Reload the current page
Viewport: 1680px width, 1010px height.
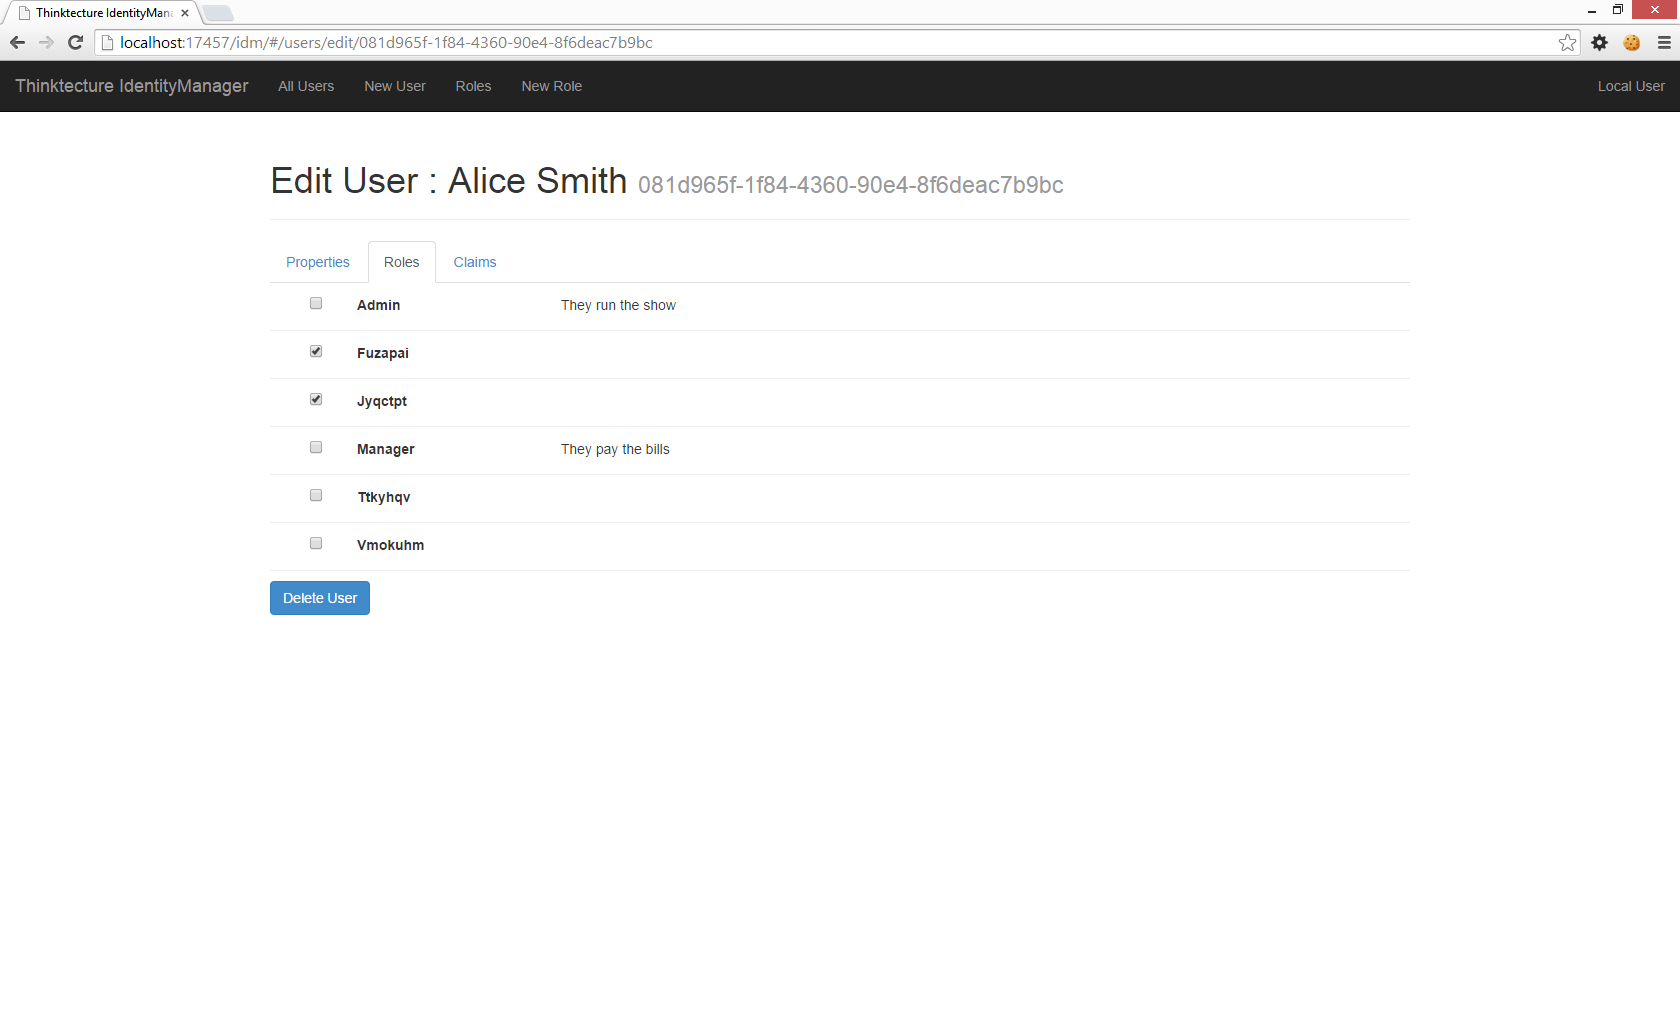pyautogui.click(x=75, y=42)
